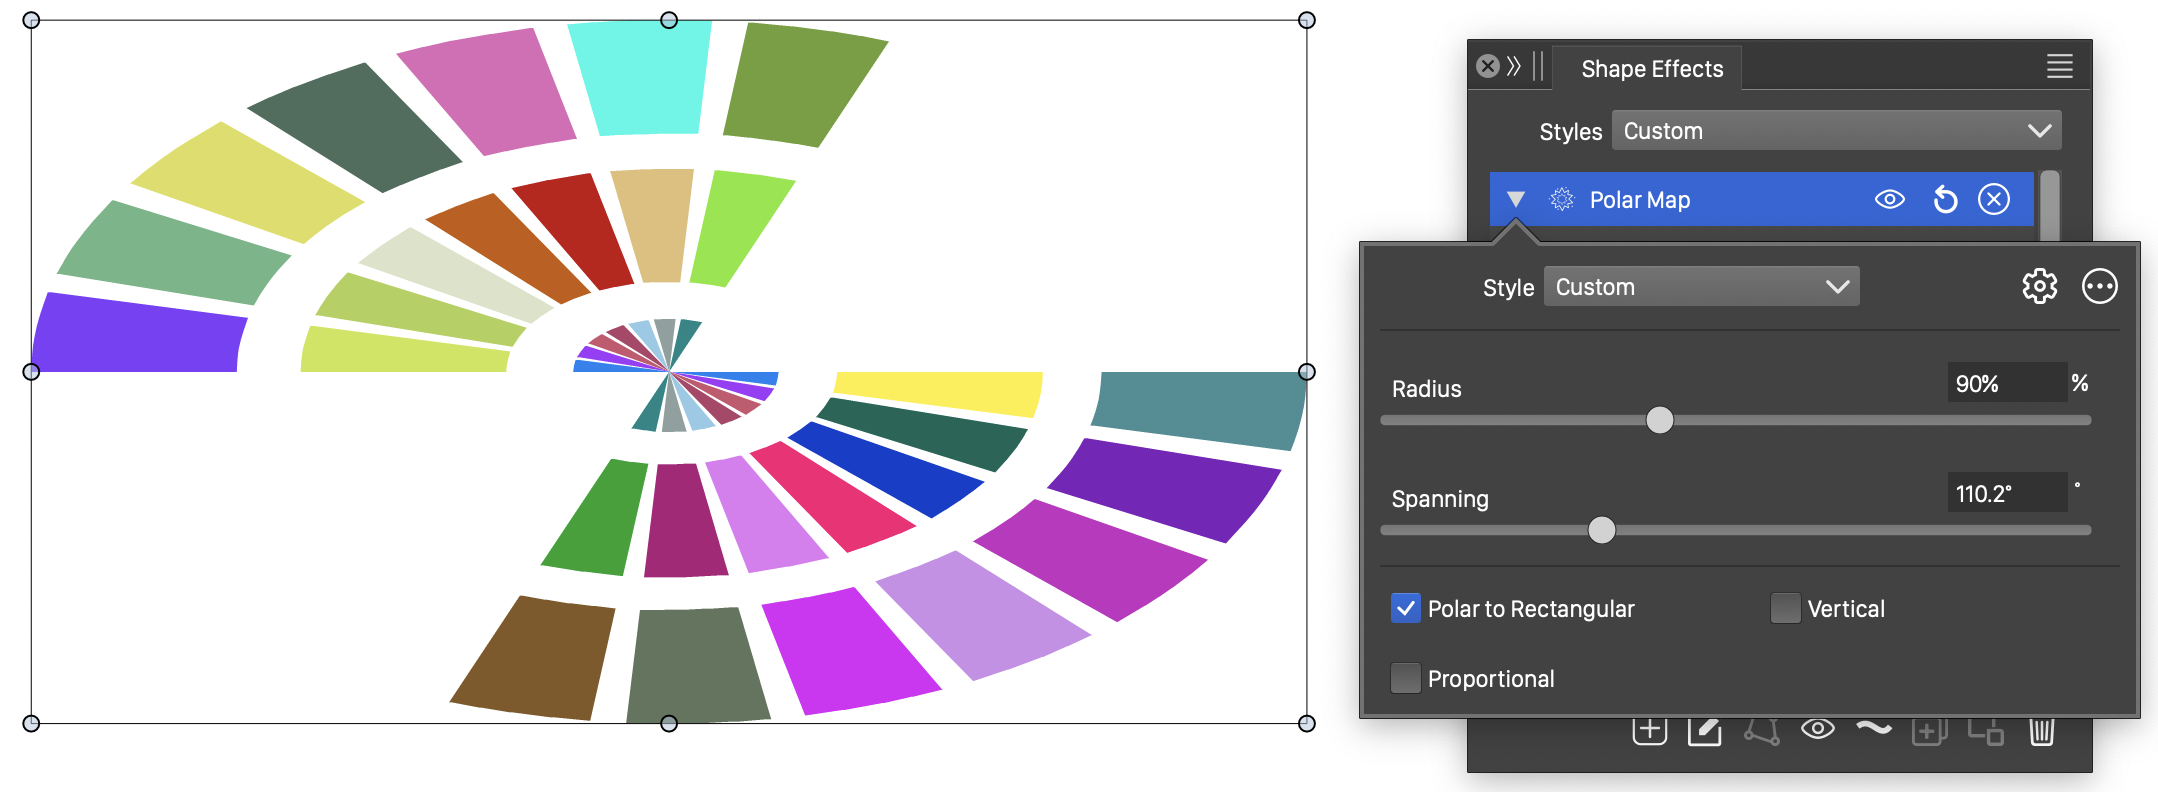
Task: Click the add effect plus icon
Action: 1649,732
